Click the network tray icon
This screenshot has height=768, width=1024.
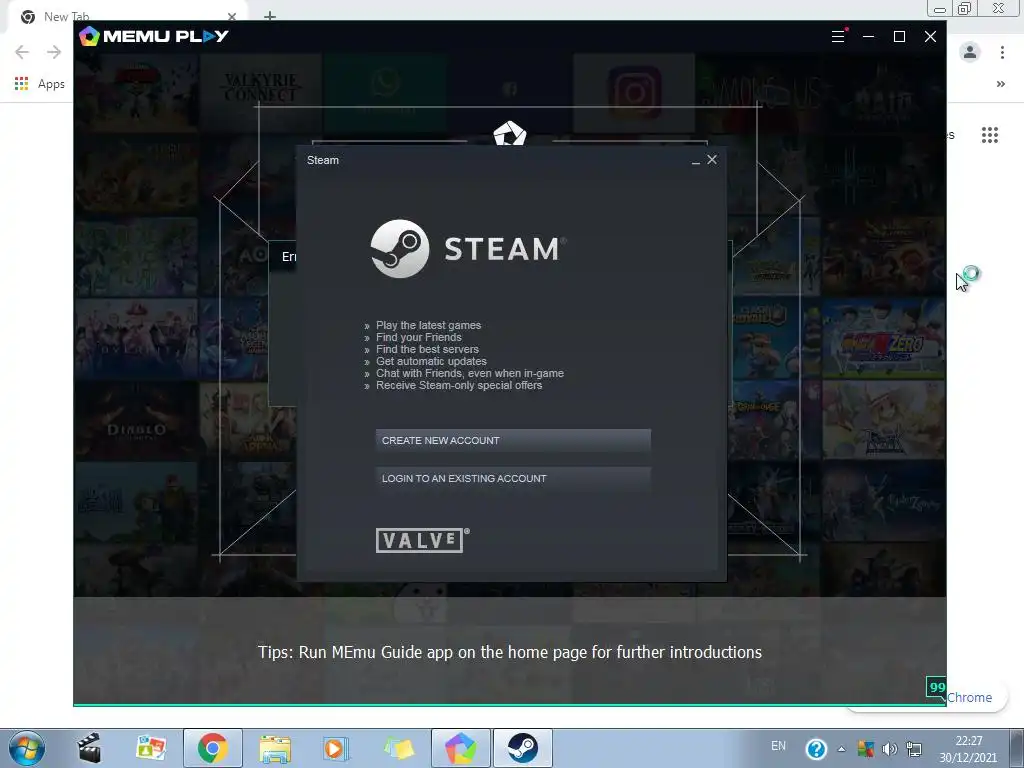tap(914, 749)
